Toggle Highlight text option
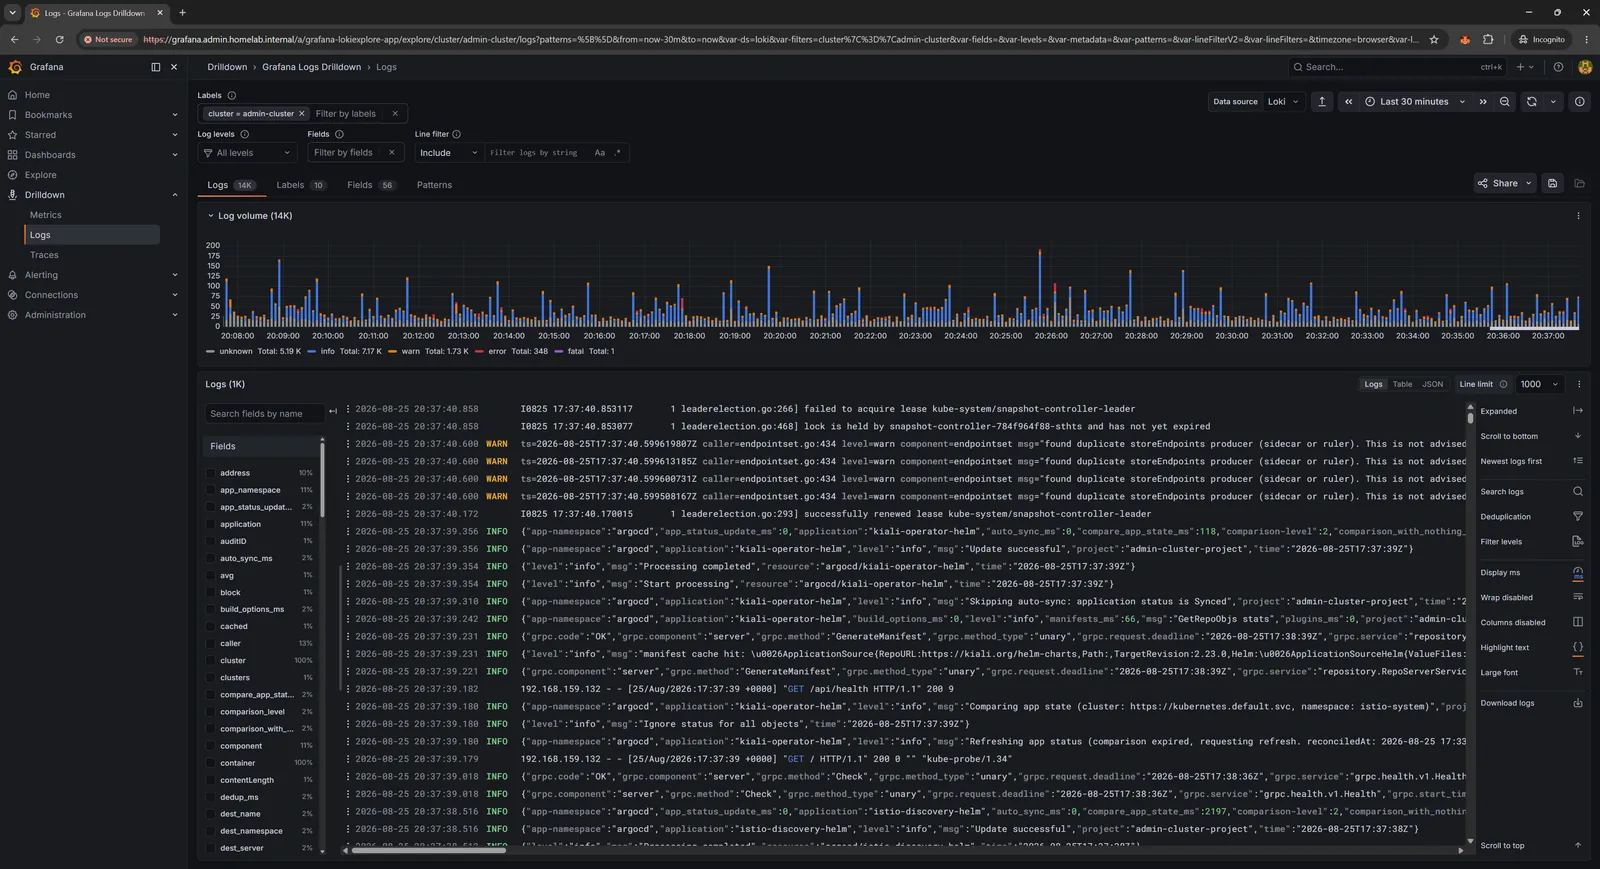Viewport: 1600px width, 869px height. [1577, 647]
